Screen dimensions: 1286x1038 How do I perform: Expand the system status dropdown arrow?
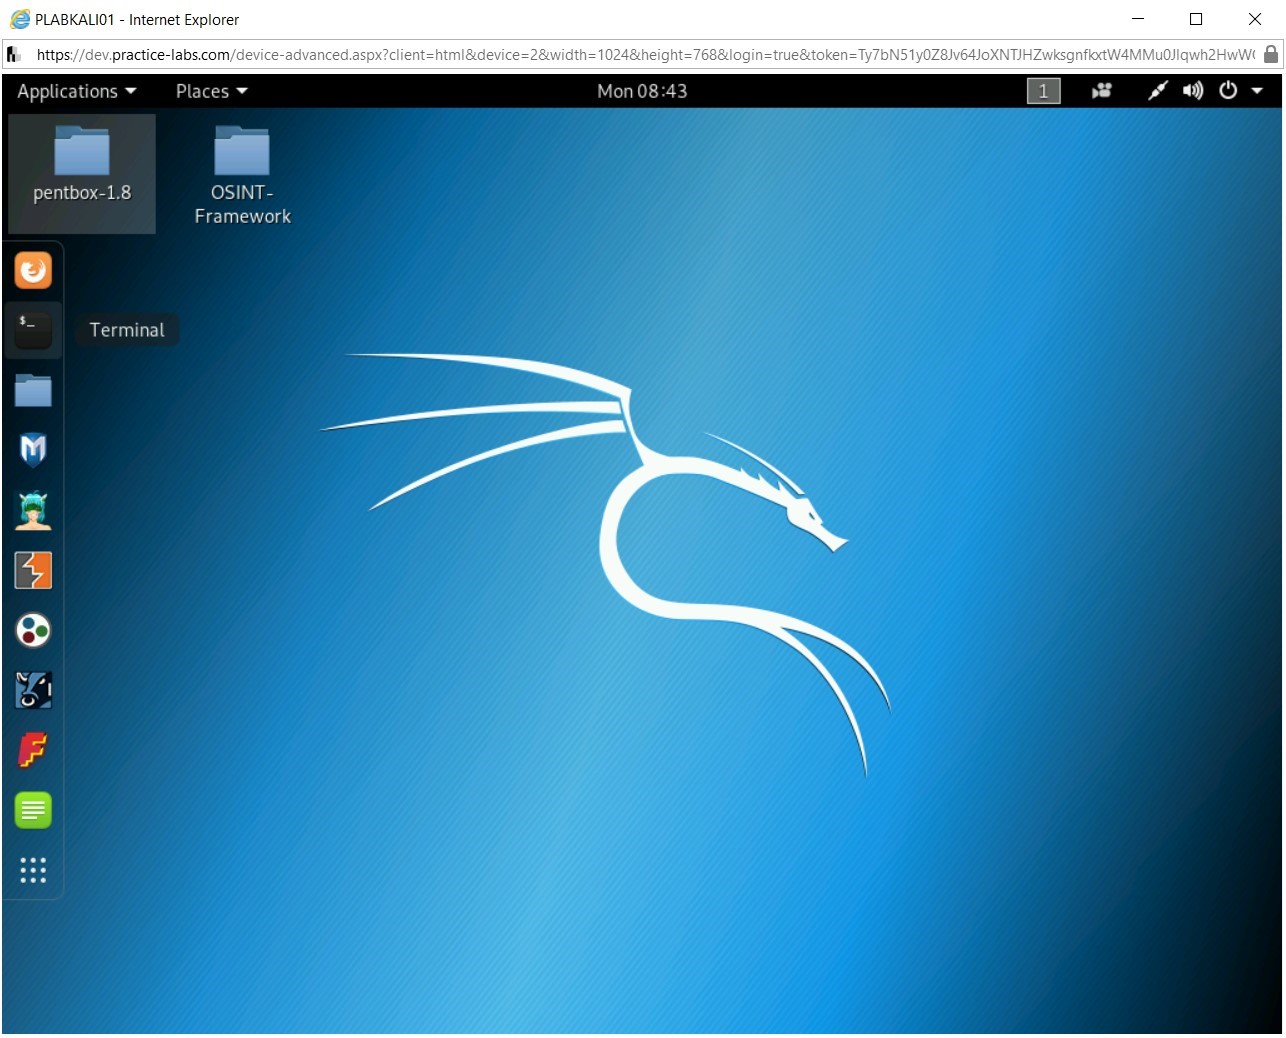[1258, 91]
